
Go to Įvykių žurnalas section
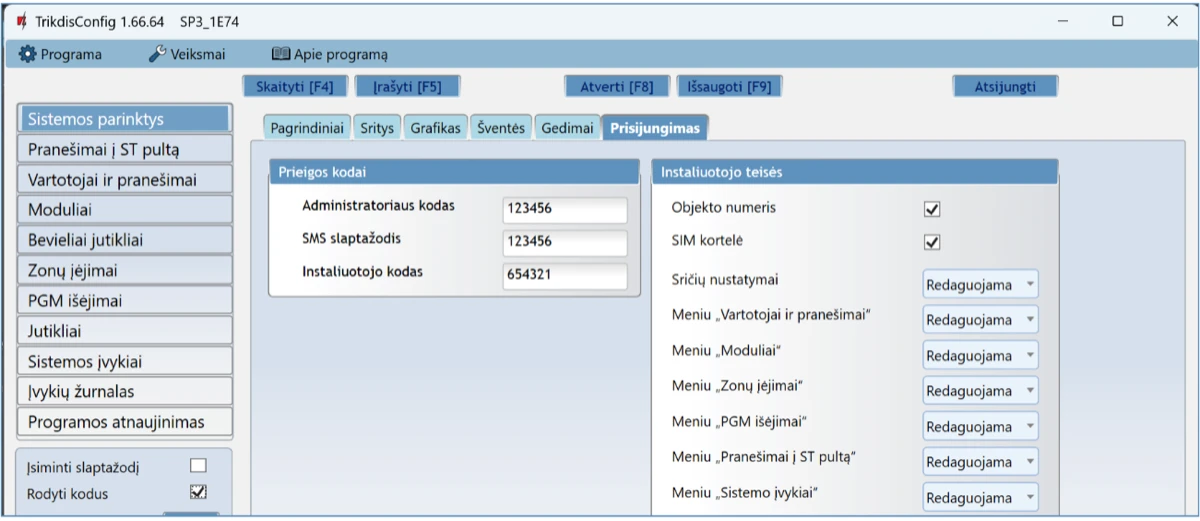[x=125, y=391]
